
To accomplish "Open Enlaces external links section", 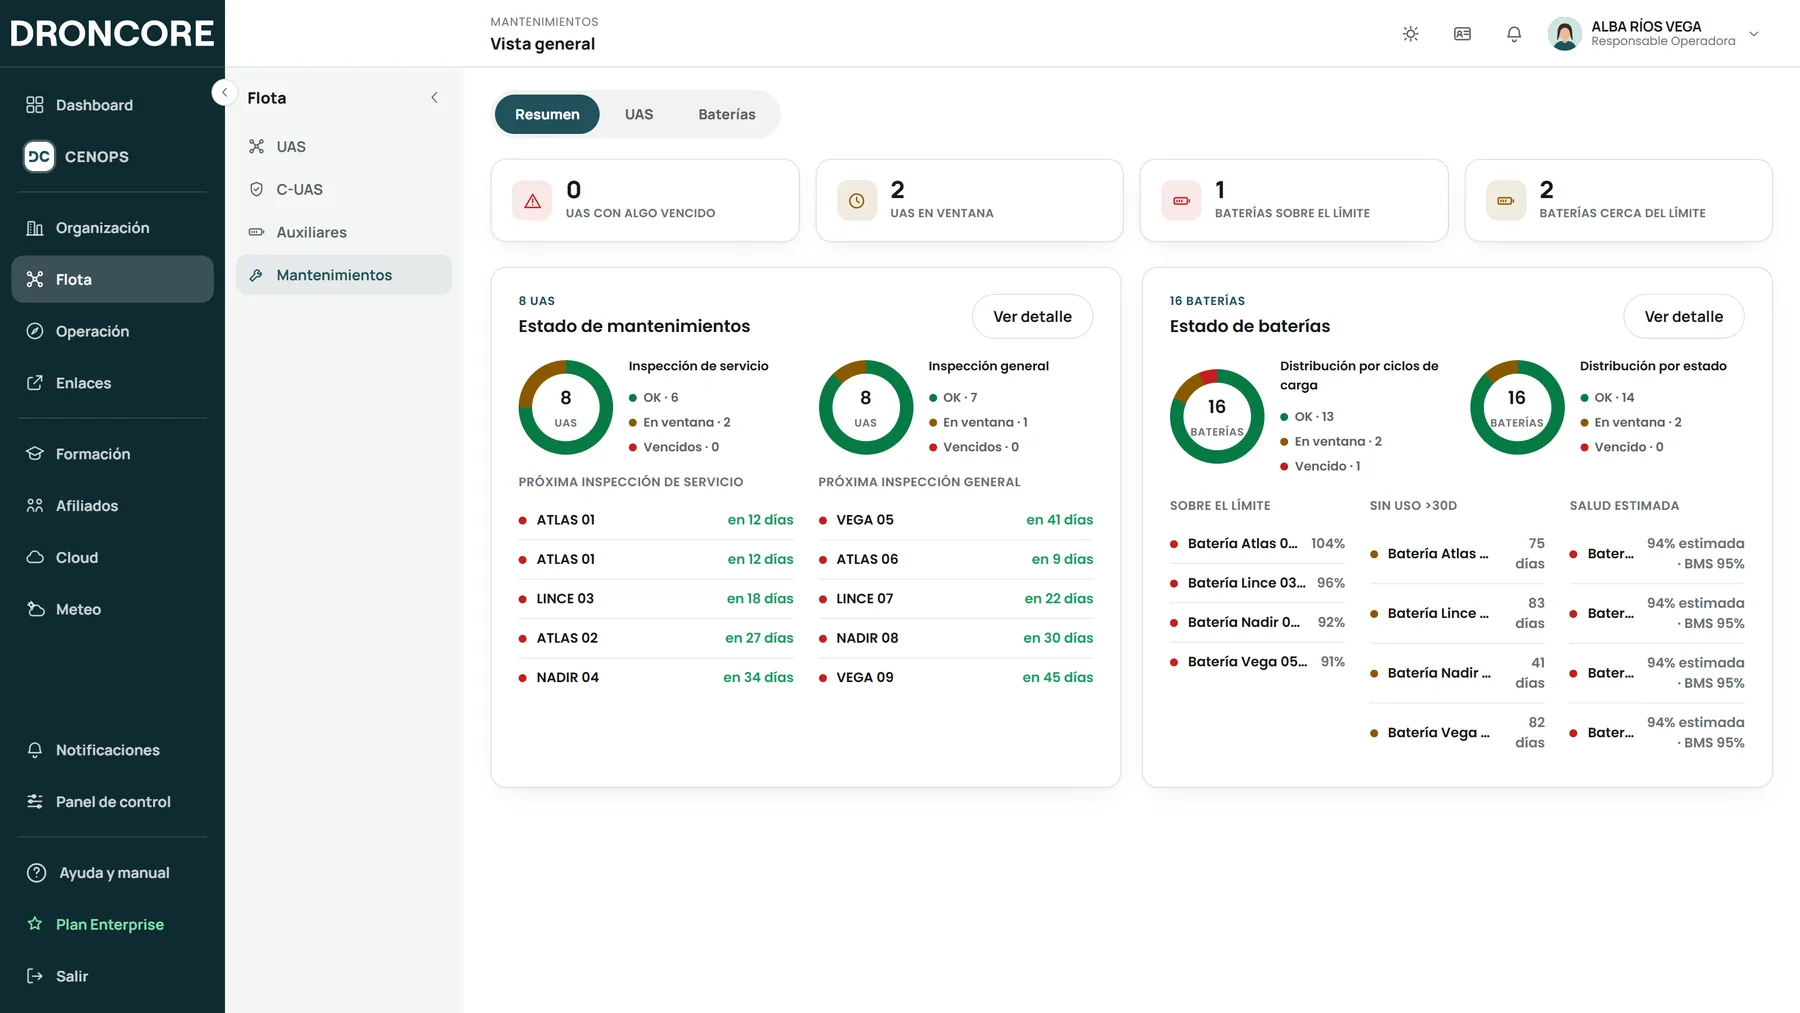I will (x=112, y=383).
